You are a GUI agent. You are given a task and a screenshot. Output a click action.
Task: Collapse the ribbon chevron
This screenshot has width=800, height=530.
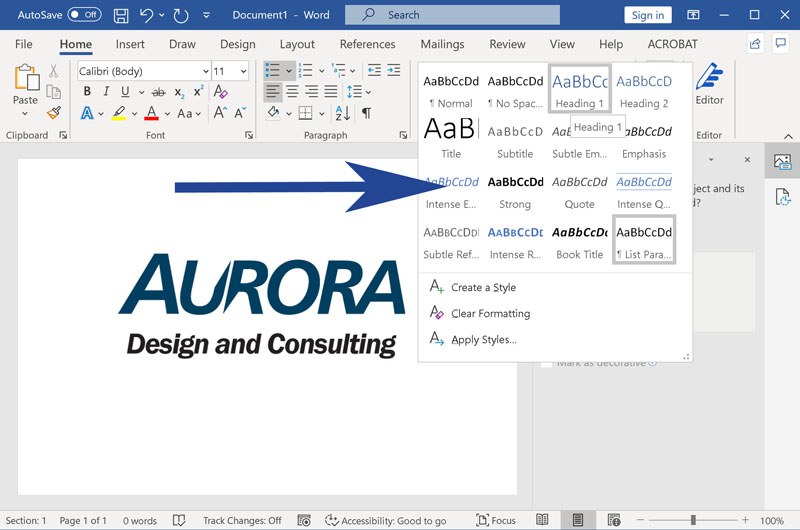pos(788,136)
